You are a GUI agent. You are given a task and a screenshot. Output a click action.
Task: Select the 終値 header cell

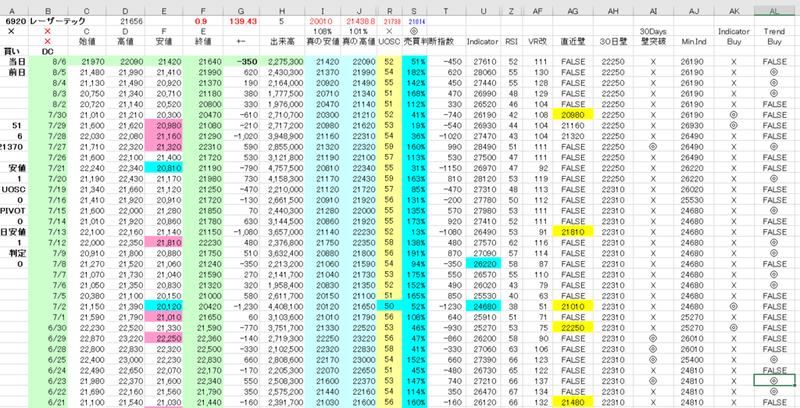[203, 41]
